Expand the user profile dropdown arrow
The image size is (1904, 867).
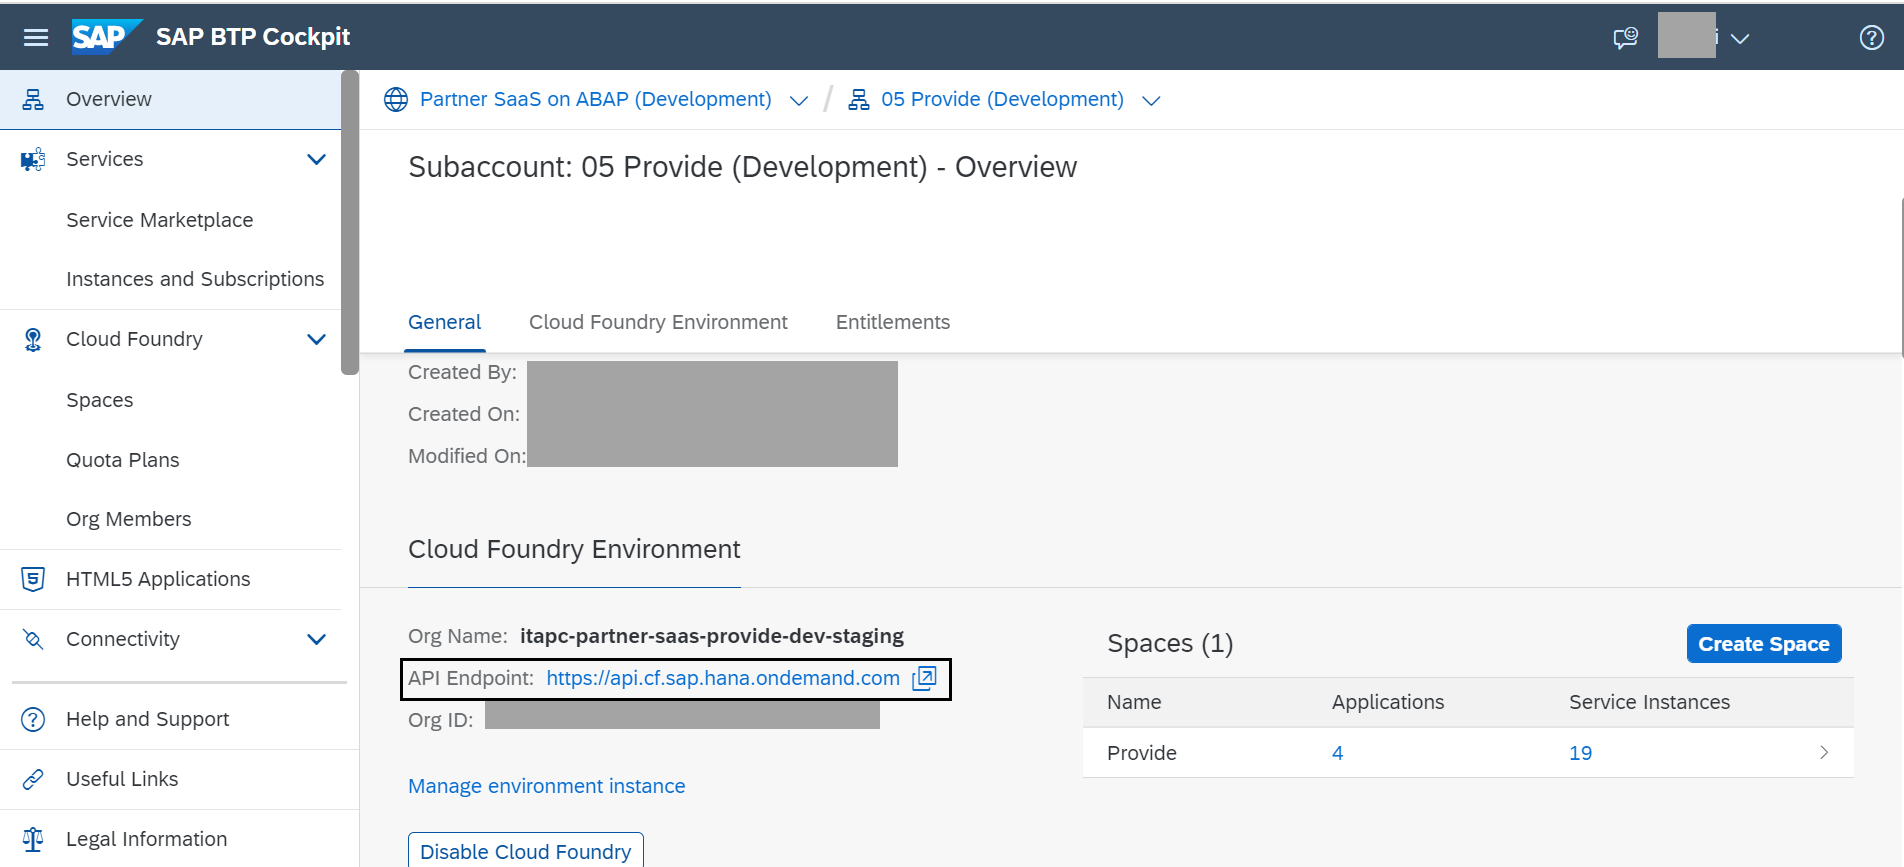[1740, 39]
